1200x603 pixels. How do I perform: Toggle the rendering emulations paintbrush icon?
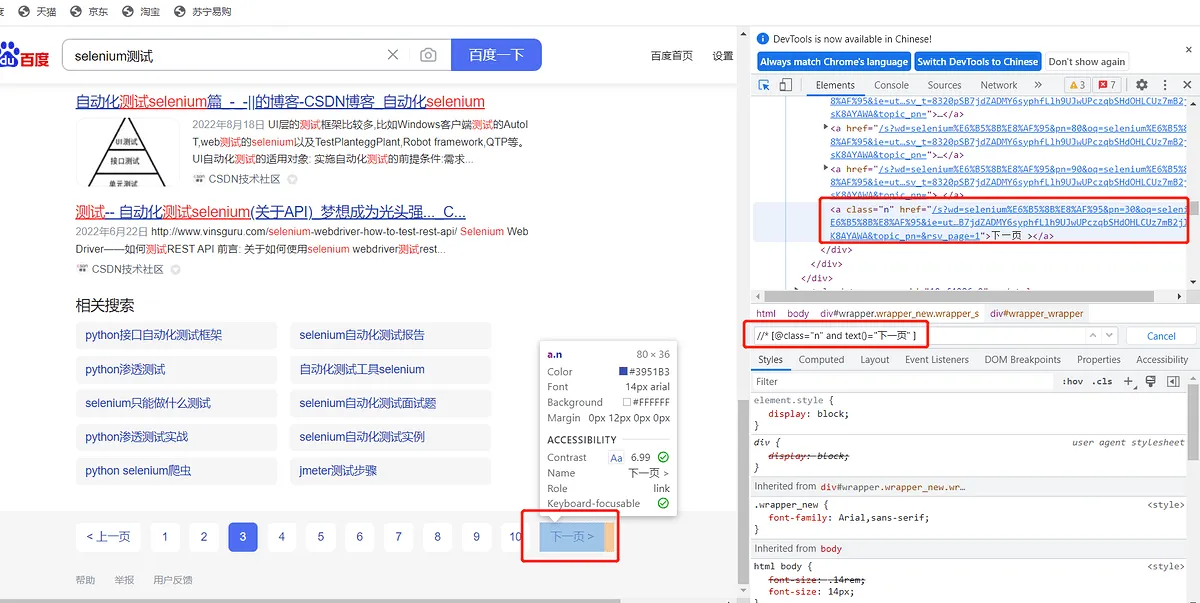click(x=1151, y=381)
